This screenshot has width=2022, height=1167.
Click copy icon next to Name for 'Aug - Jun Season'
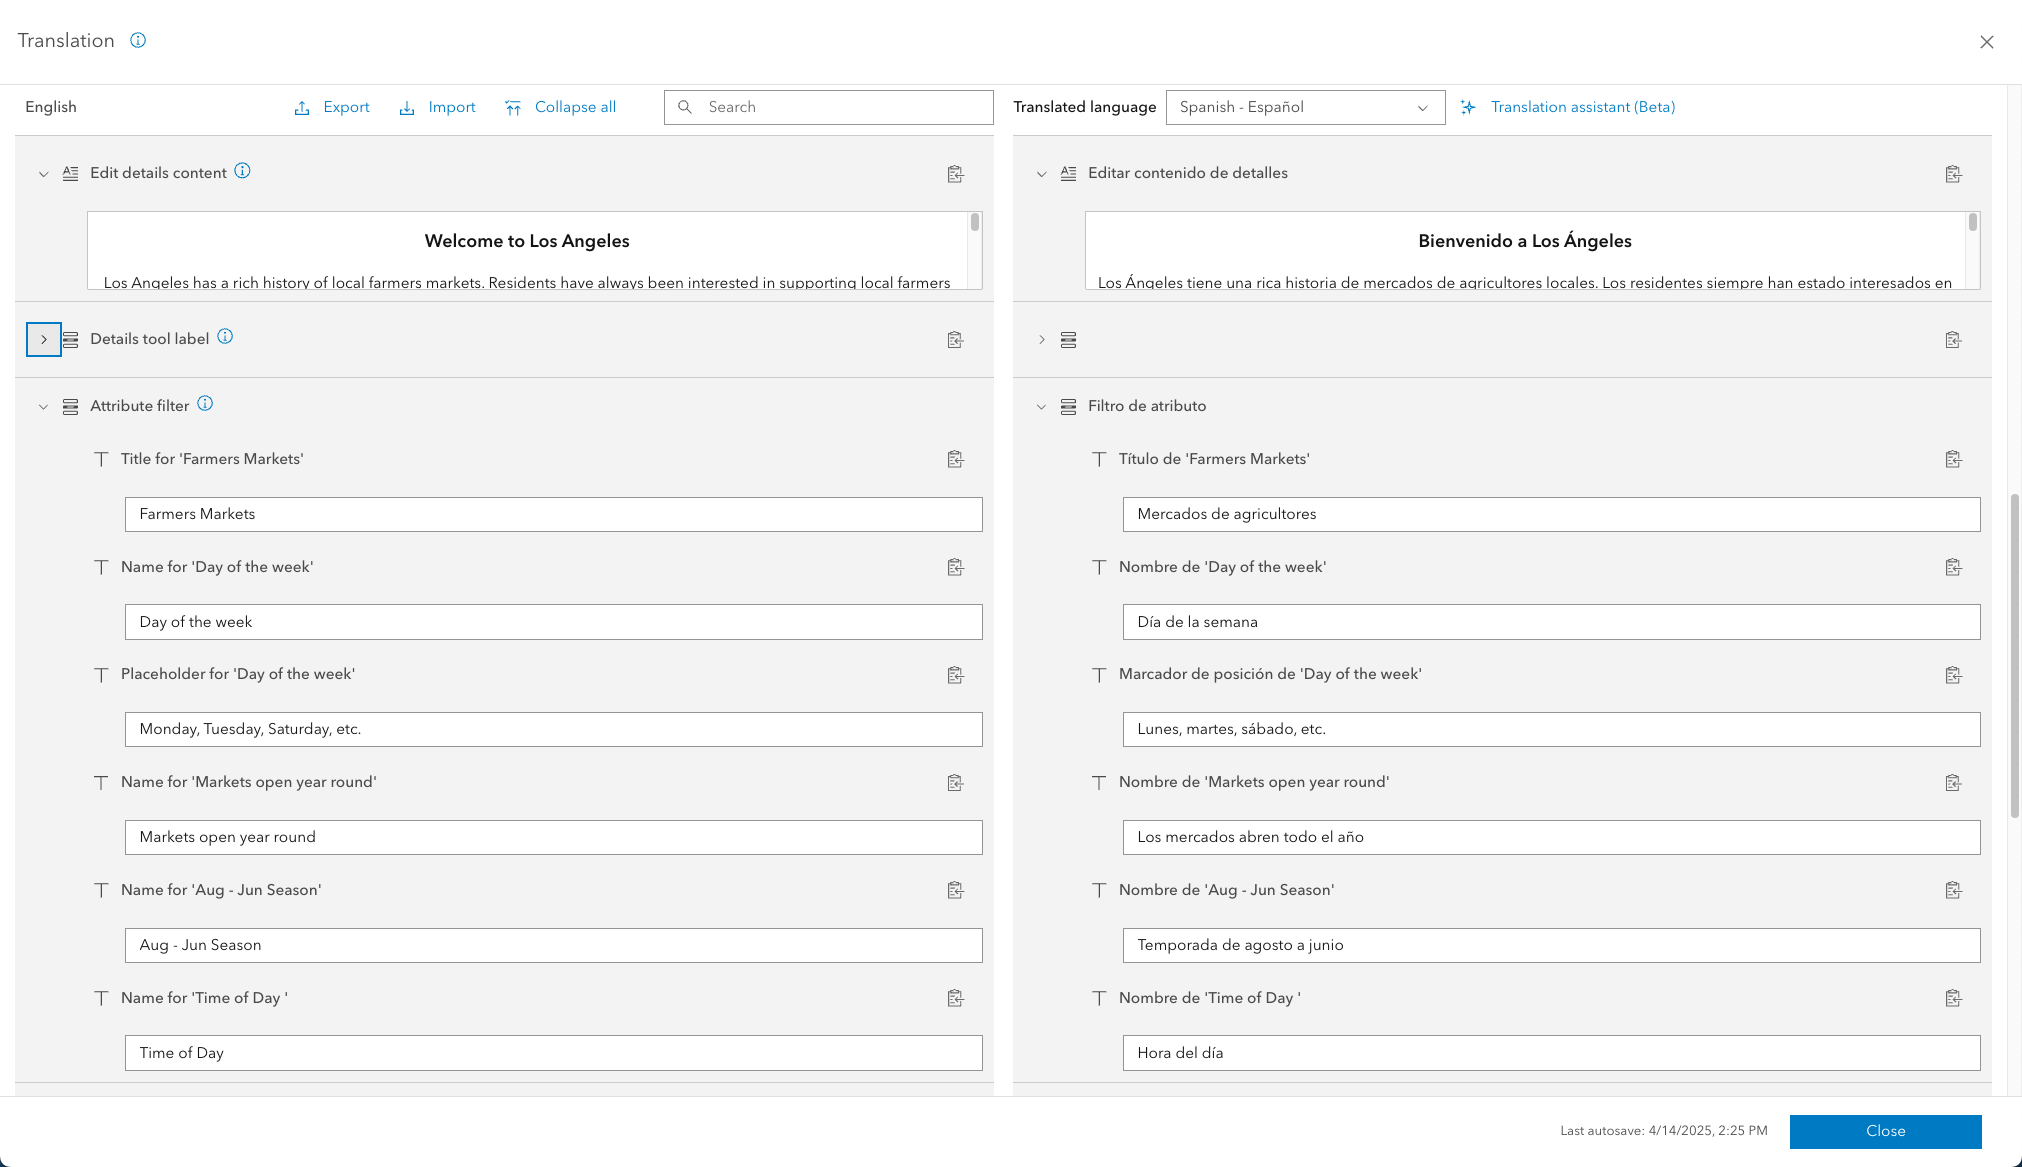tap(955, 890)
